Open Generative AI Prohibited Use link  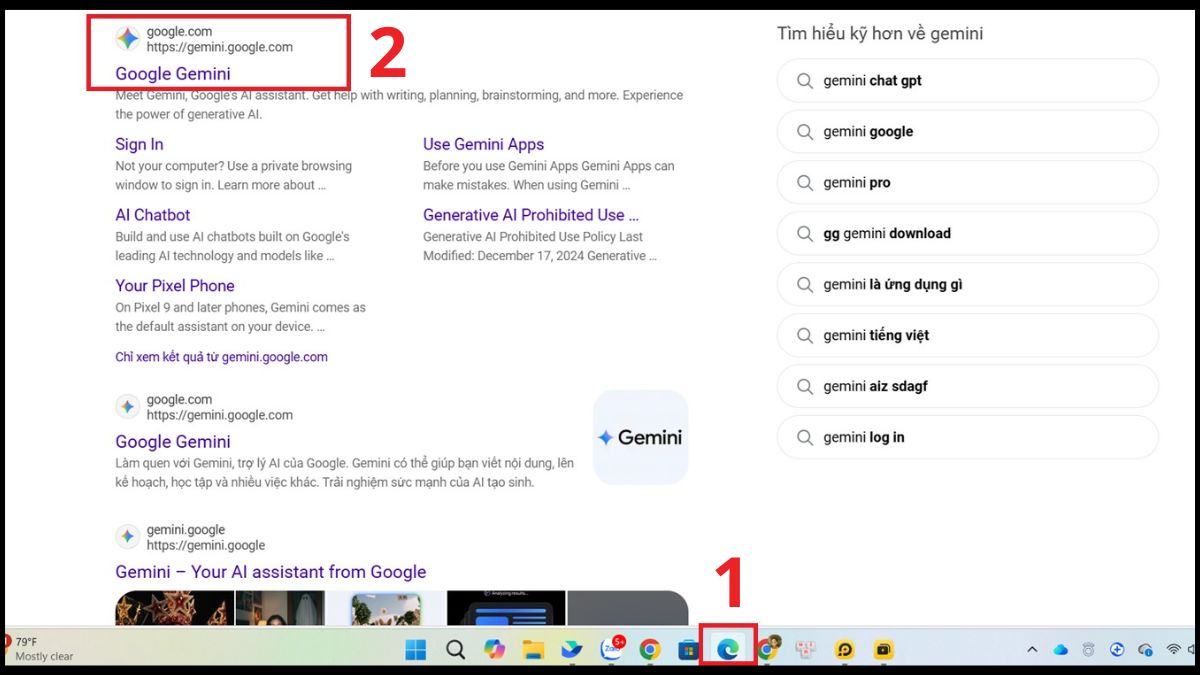[531, 214]
